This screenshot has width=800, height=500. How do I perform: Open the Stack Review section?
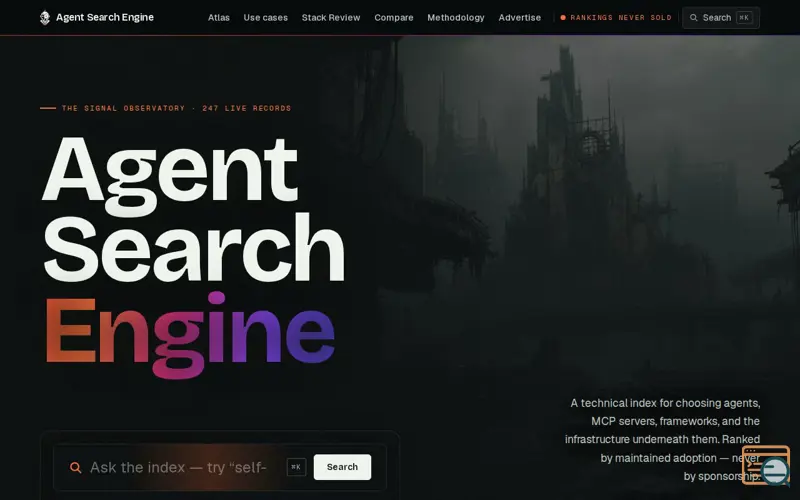tap(331, 18)
